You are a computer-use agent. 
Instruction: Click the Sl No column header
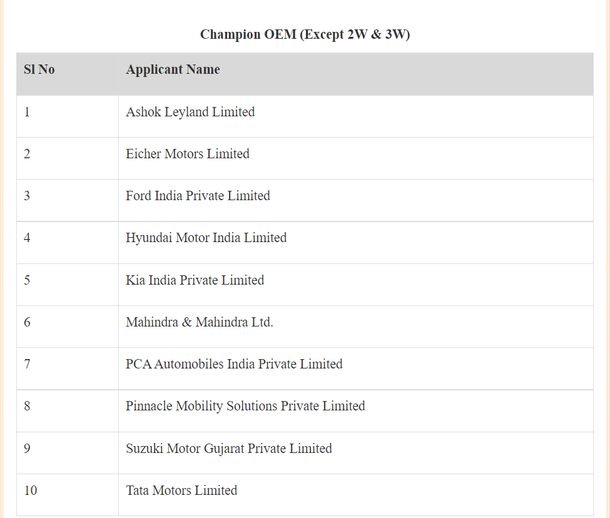39,70
